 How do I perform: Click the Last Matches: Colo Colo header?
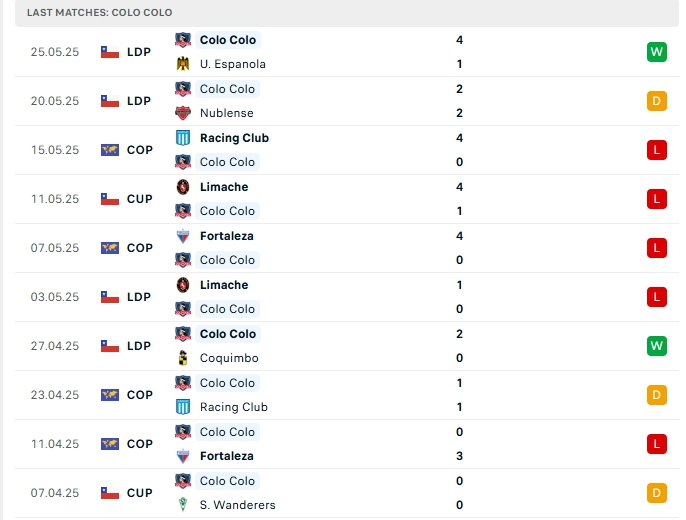[x=100, y=12]
